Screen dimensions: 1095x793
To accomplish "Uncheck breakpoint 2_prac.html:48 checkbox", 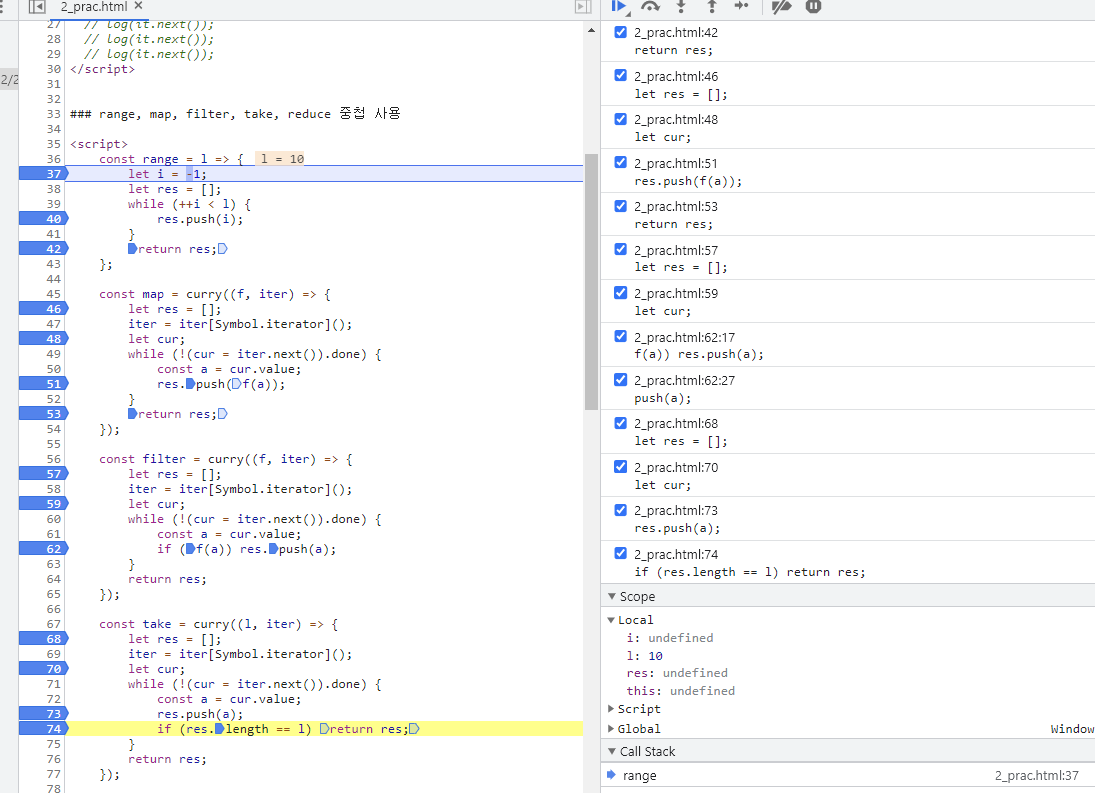I will coord(620,119).
